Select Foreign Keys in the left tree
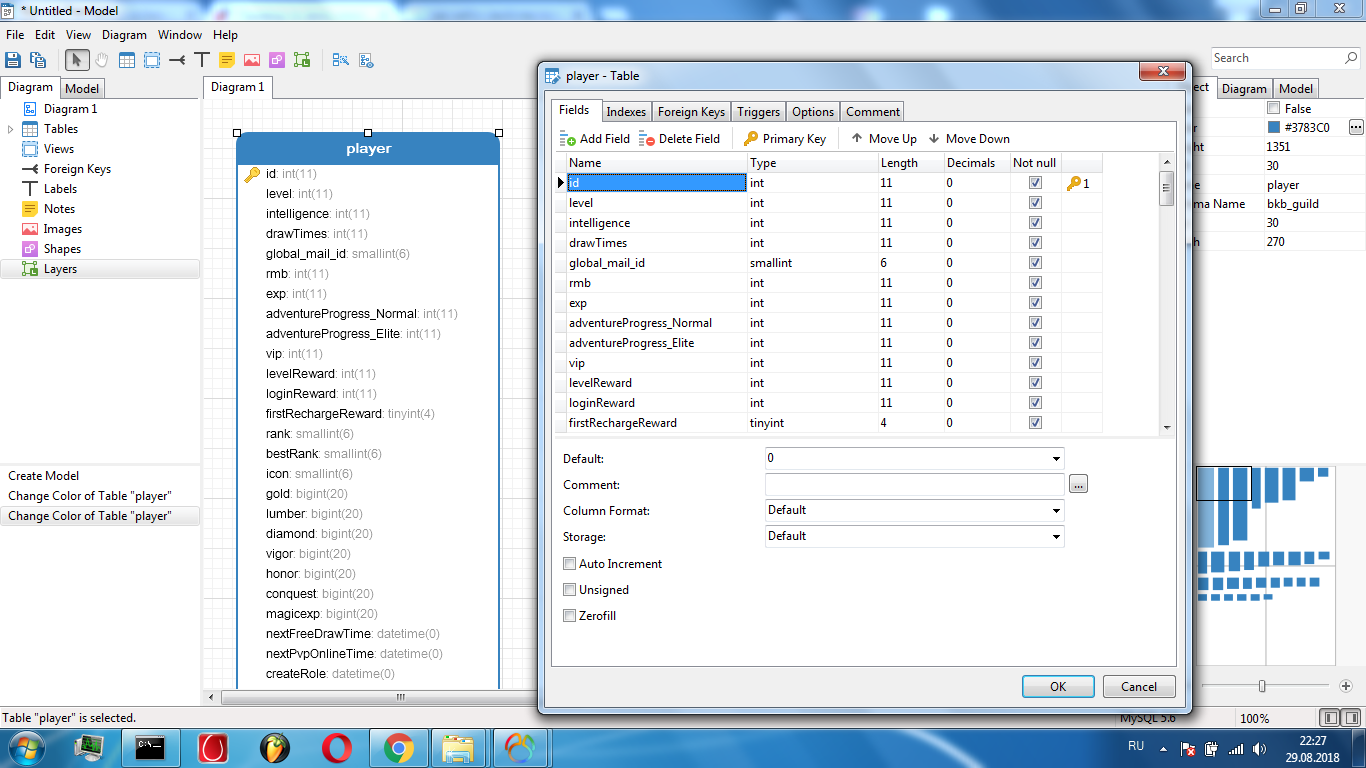The width and height of the screenshot is (1366, 768). coord(77,169)
